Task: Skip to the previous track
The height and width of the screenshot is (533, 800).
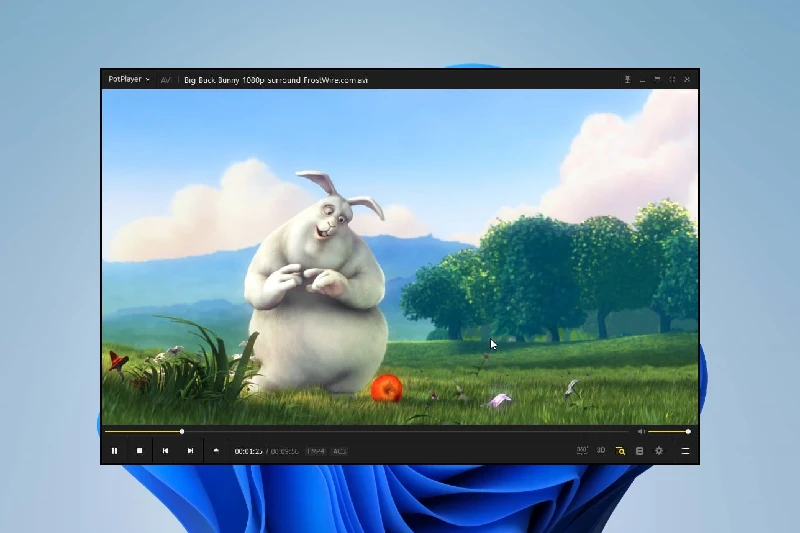Action: 165,451
